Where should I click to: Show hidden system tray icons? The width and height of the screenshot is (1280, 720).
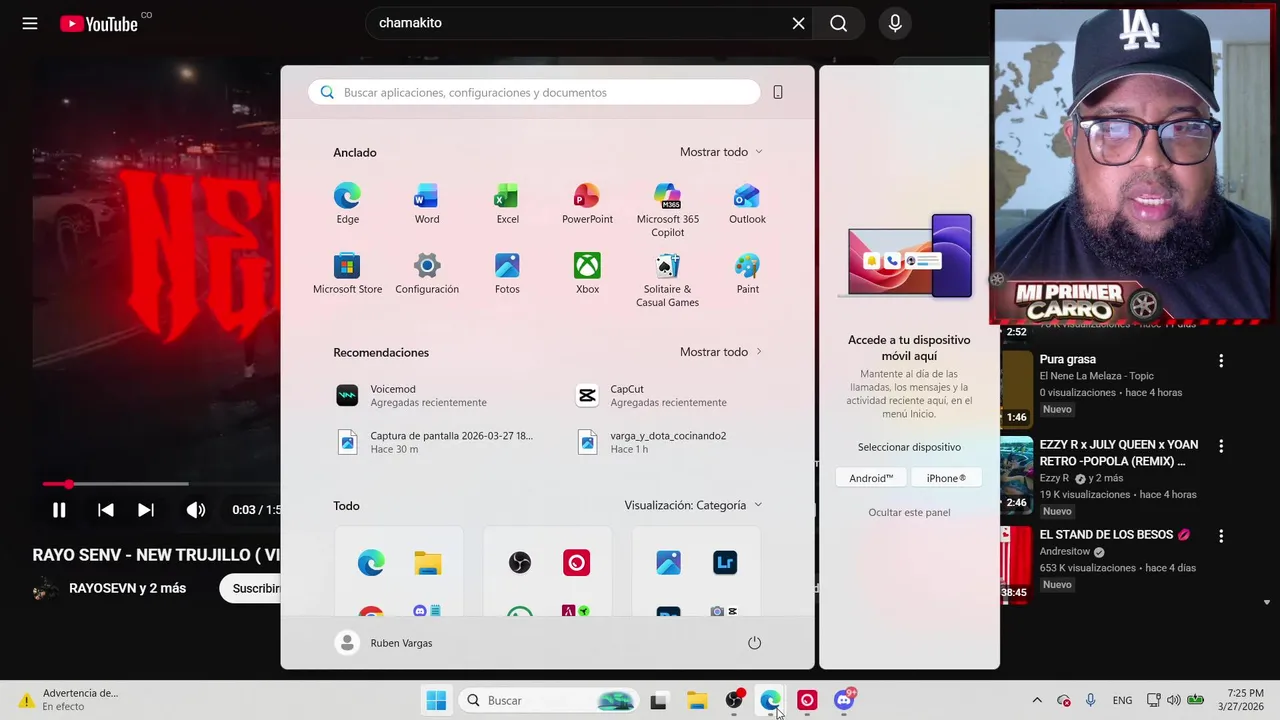(1037, 701)
